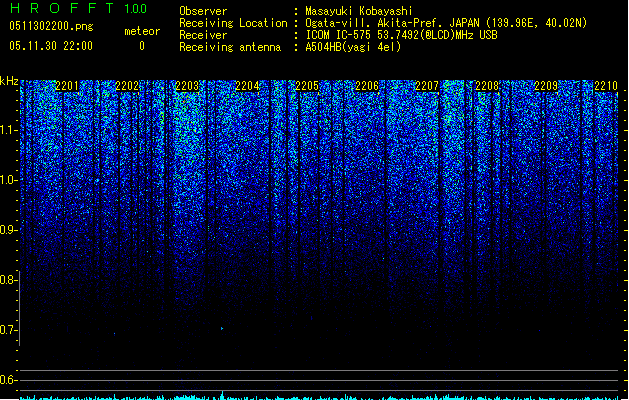The width and height of the screenshot is (629, 400).
Task: Click the A504HB(yagi 4el) antenna value
Action: tap(353, 47)
